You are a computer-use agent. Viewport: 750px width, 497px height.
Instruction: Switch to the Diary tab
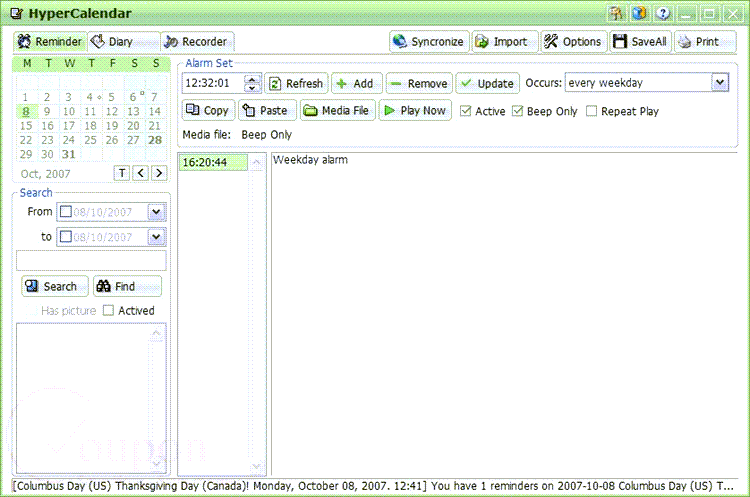click(x=123, y=42)
